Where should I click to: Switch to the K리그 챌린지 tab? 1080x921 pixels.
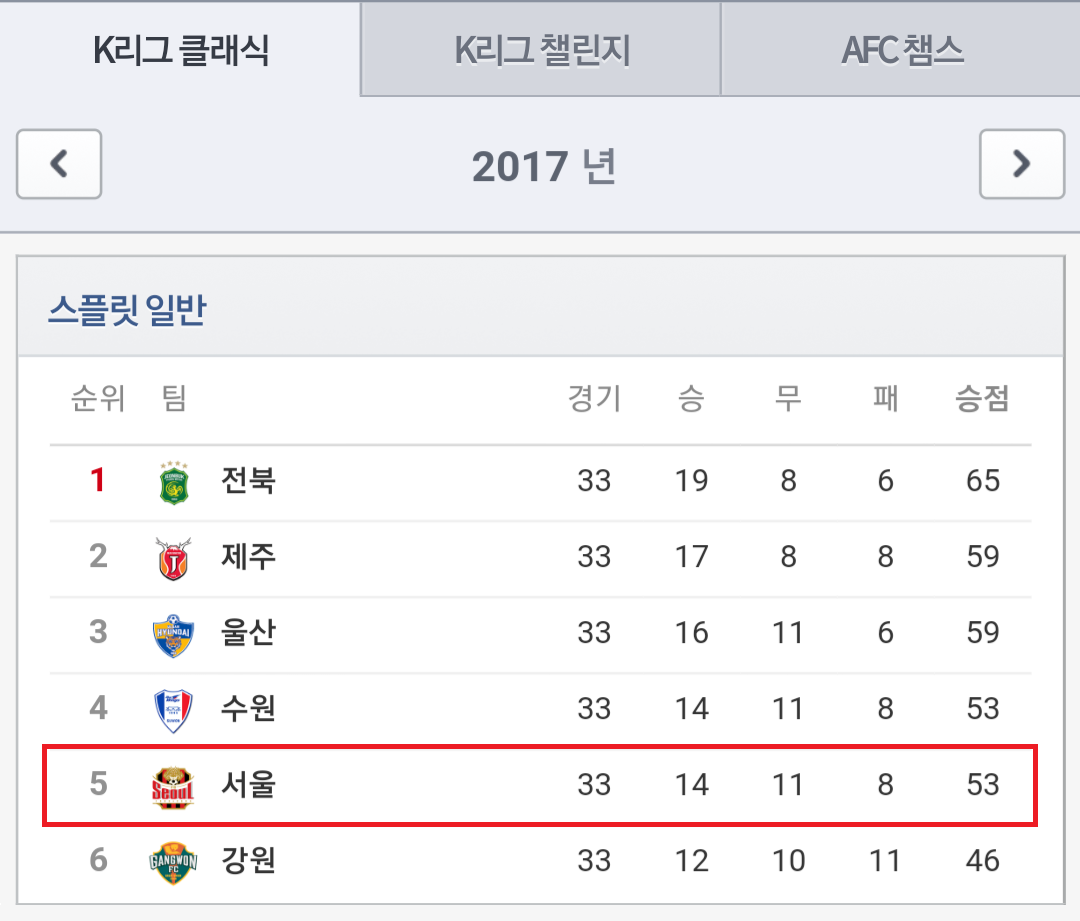coord(541,50)
